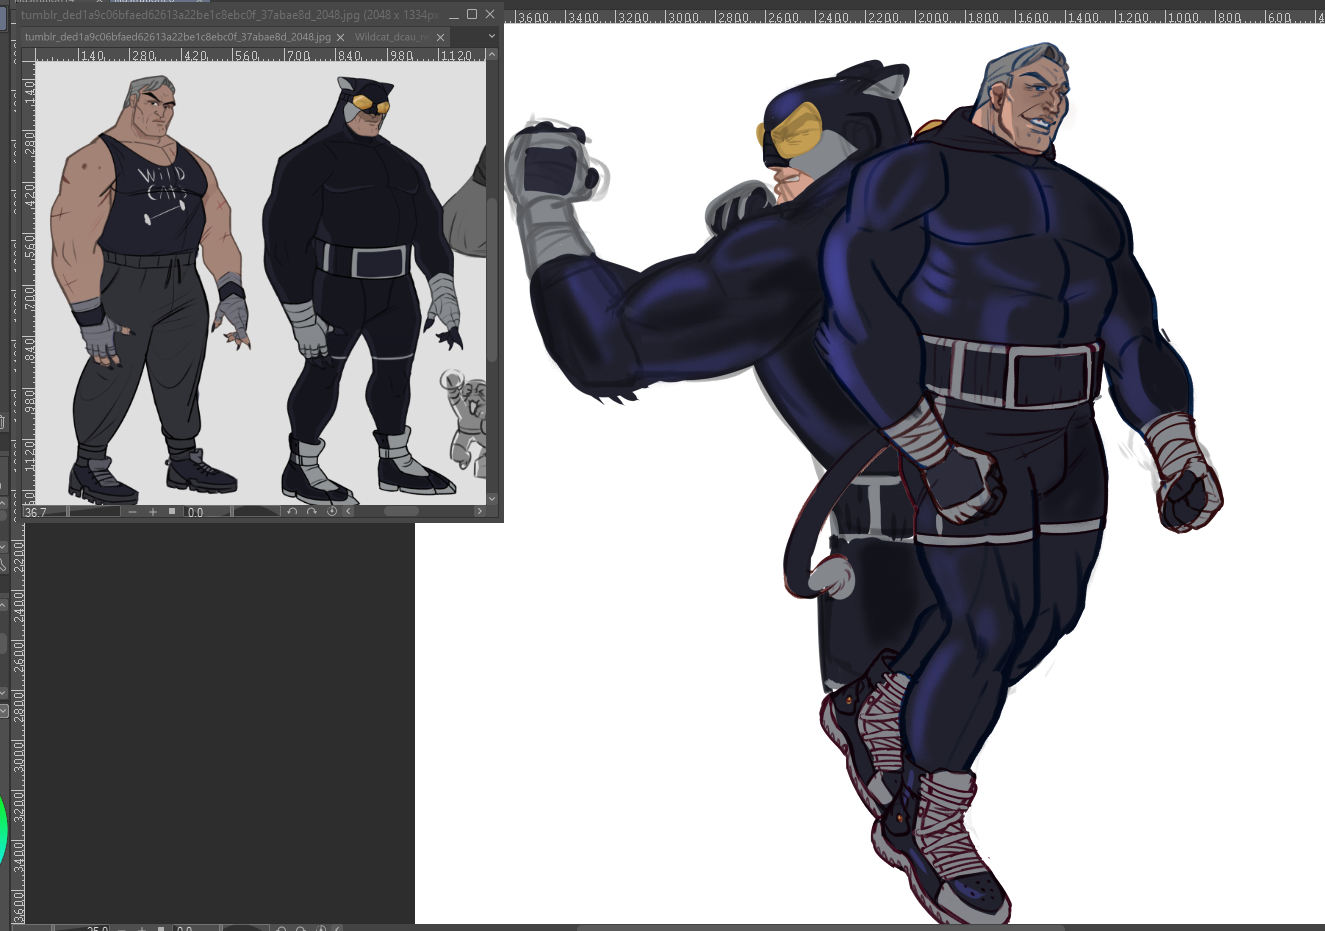This screenshot has height=931, width=1325.
Task: Close the tumblr jpg reference tab
Action: (340, 37)
